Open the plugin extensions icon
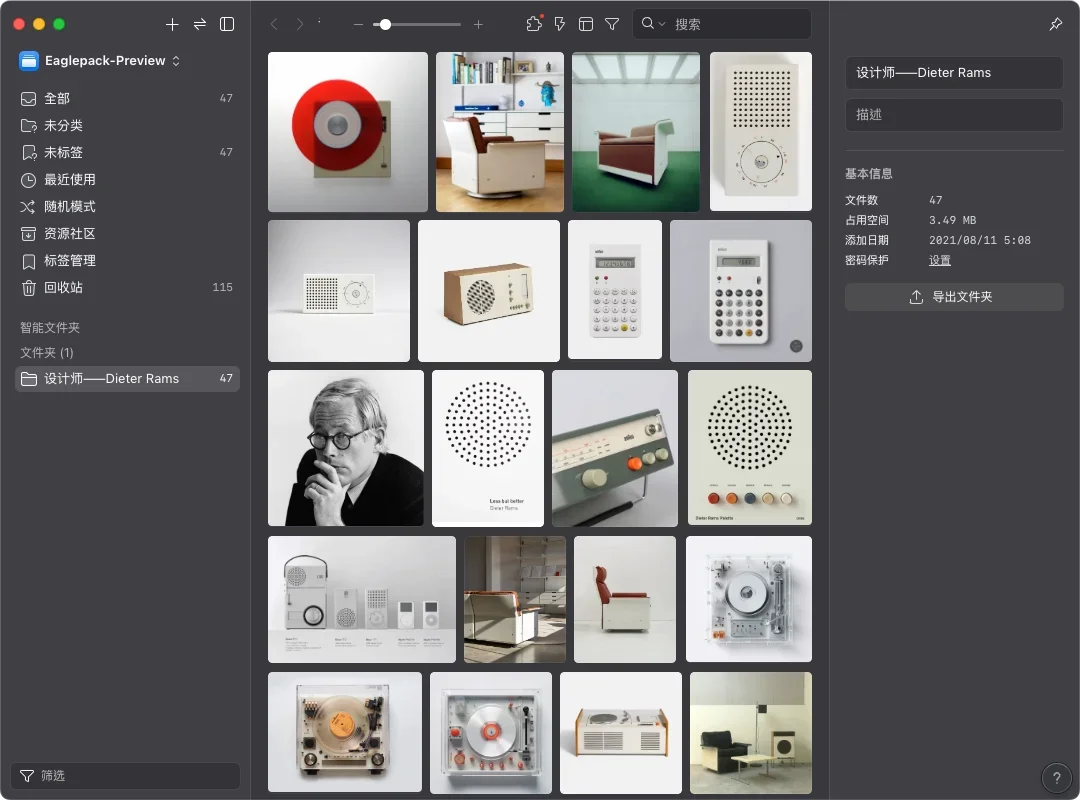This screenshot has height=800, width=1080. click(533, 24)
